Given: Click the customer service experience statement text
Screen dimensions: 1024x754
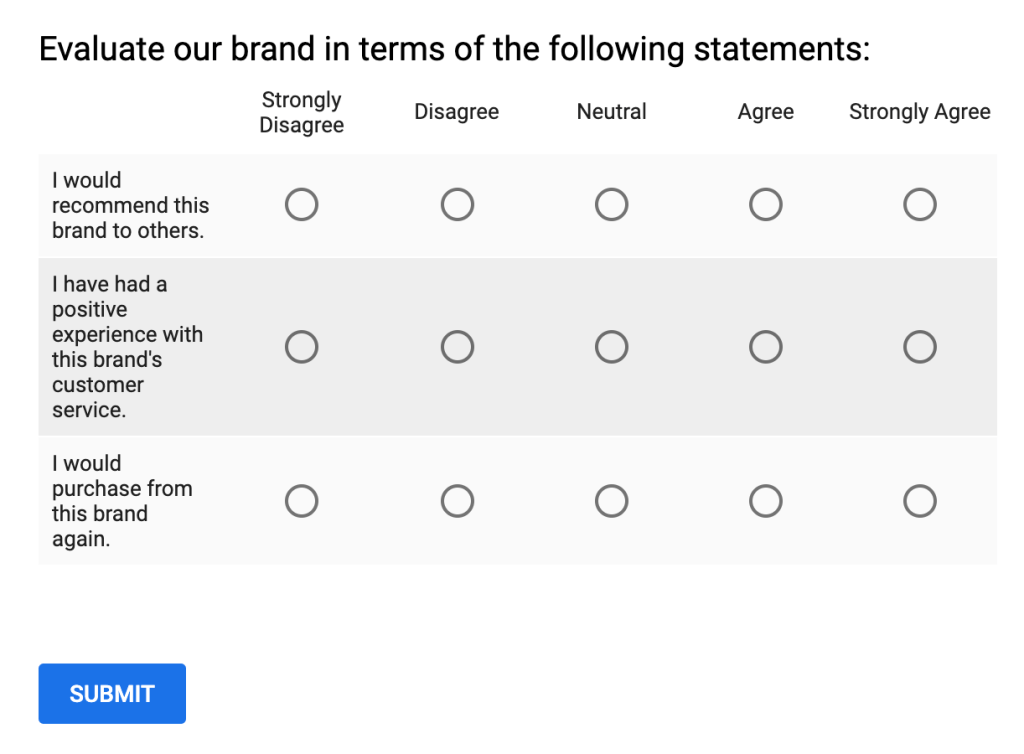Looking at the screenshot, I should [126, 347].
